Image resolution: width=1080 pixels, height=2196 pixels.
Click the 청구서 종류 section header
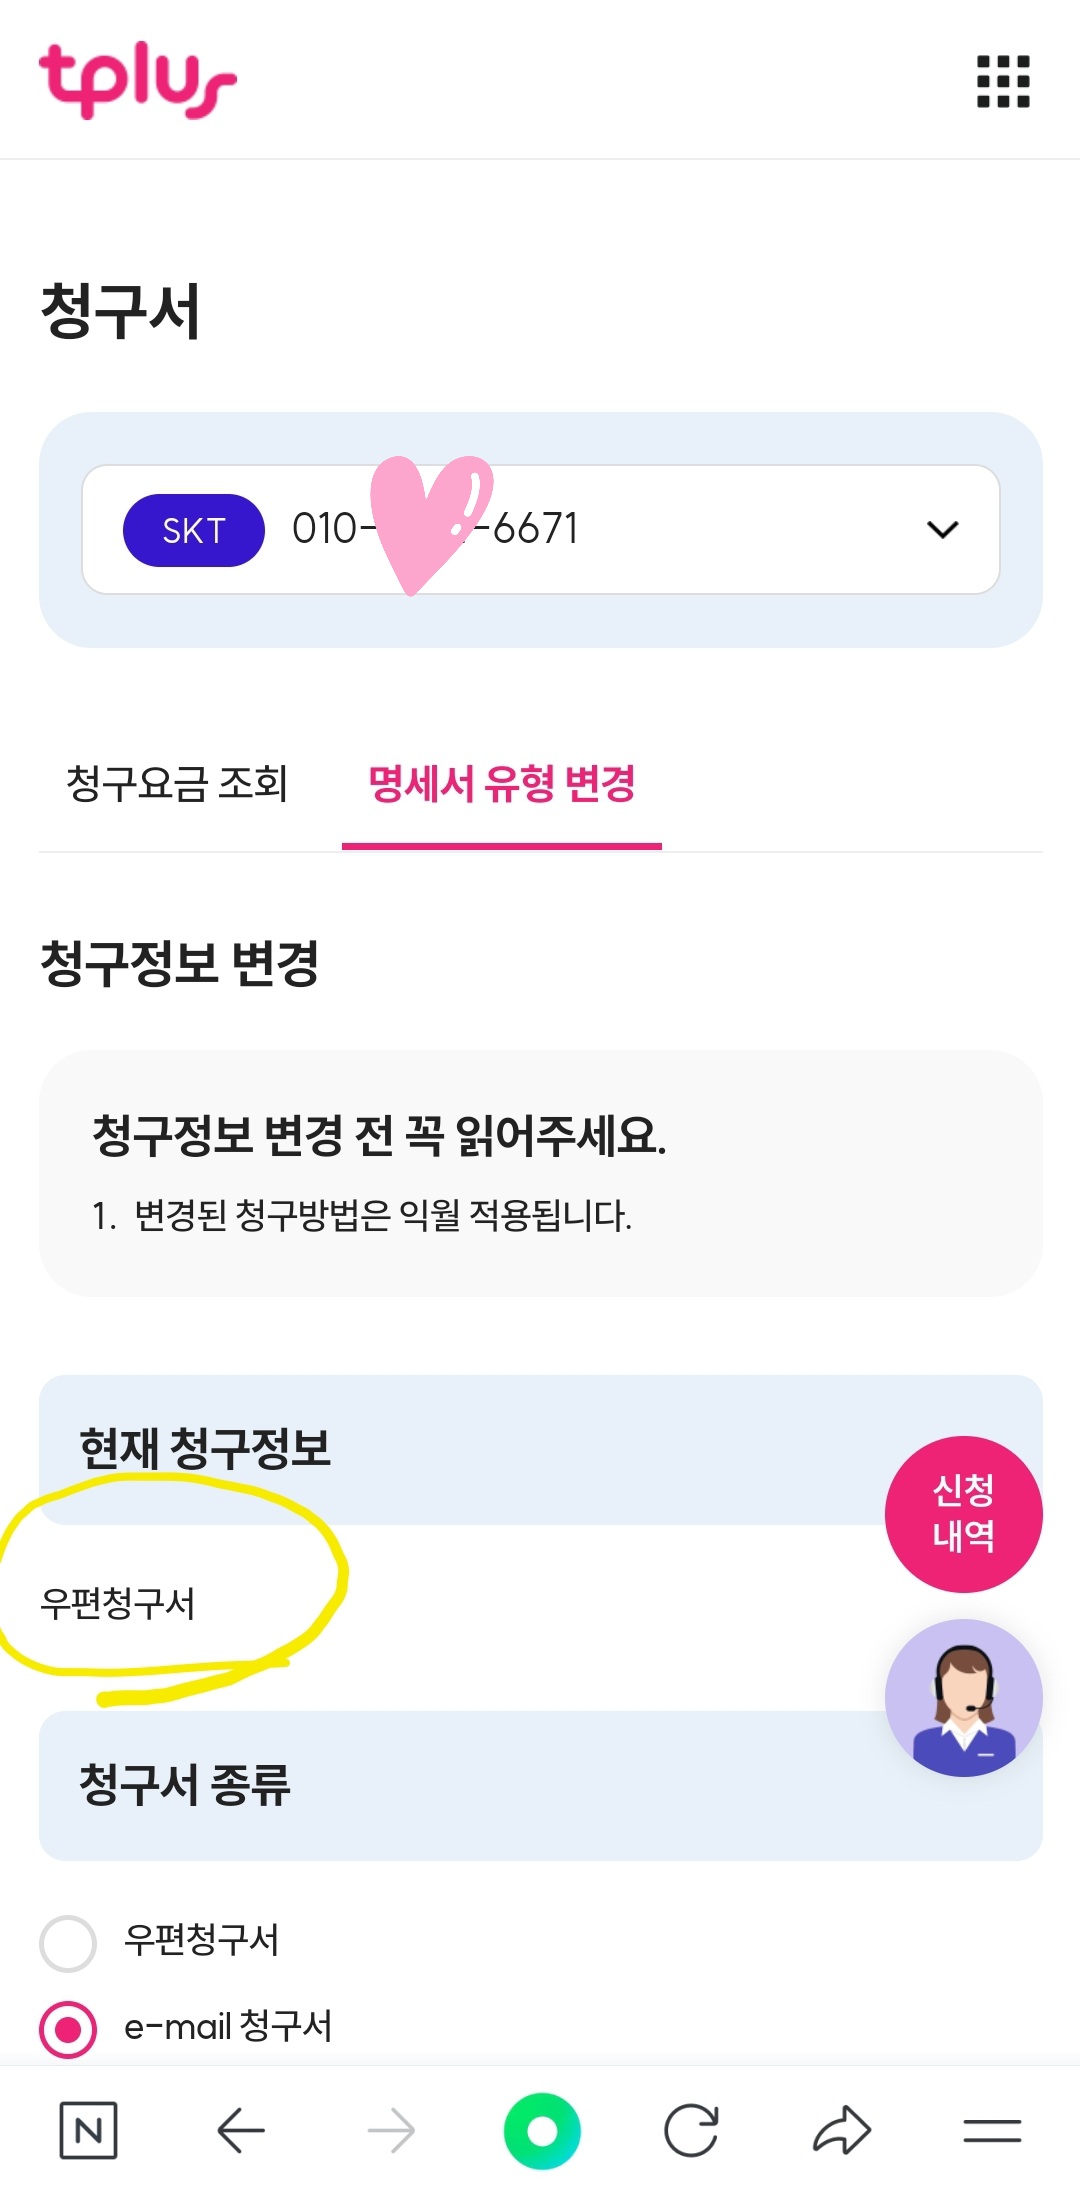[x=185, y=1785]
